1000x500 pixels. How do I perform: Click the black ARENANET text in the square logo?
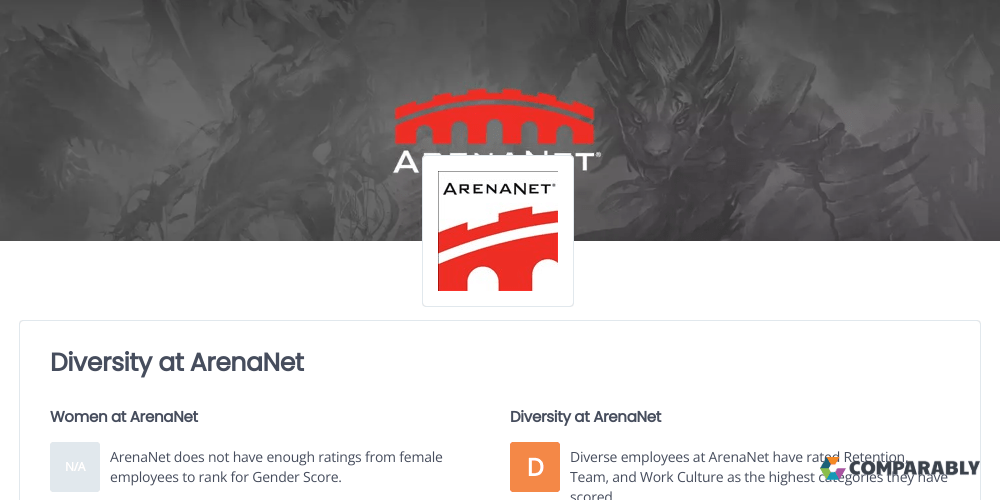coord(498,189)
